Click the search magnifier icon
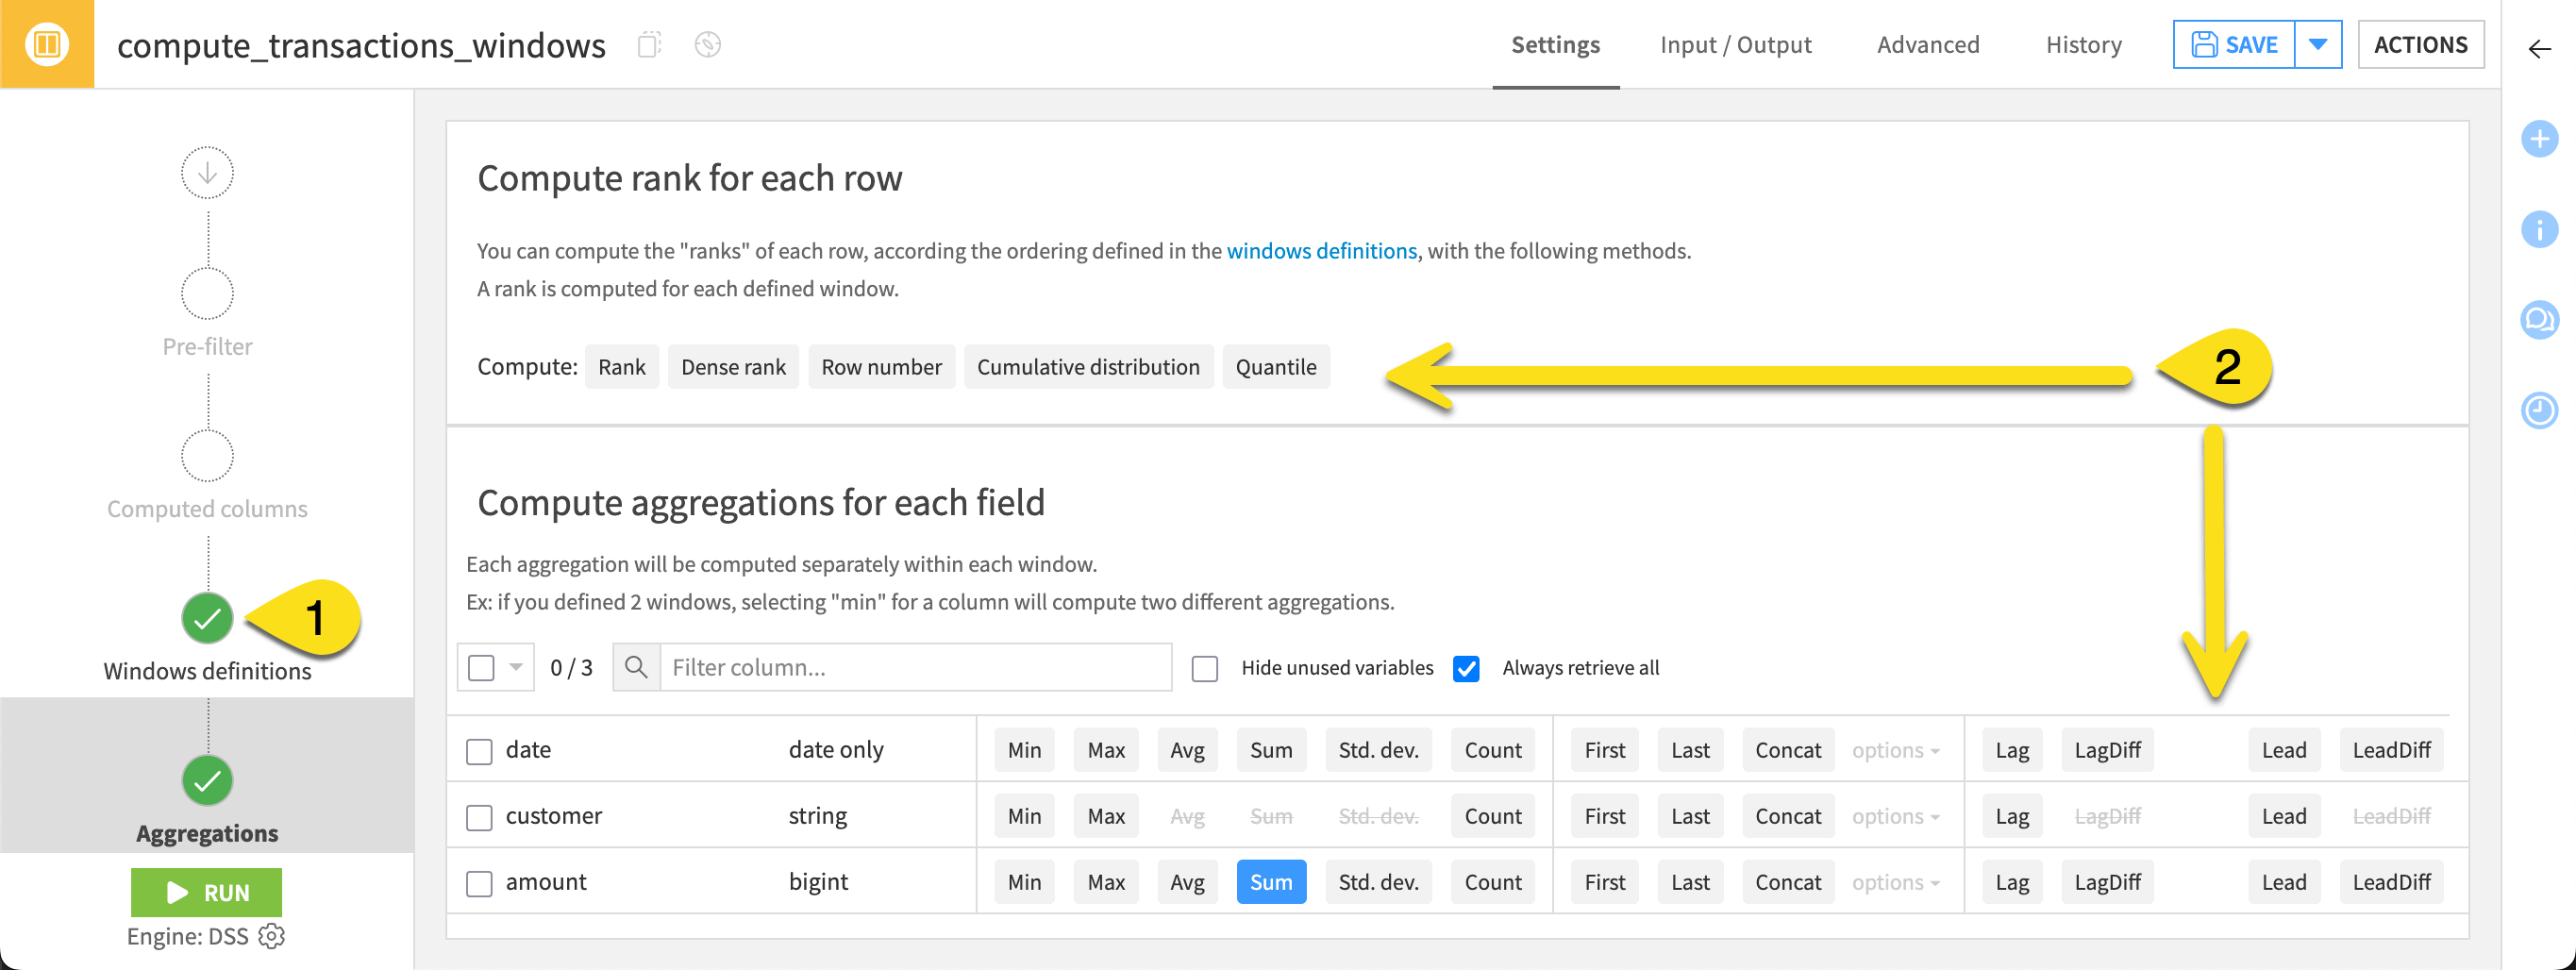Image resolution: width=2576 pixels, height=970 pixels. coord(636,667)
